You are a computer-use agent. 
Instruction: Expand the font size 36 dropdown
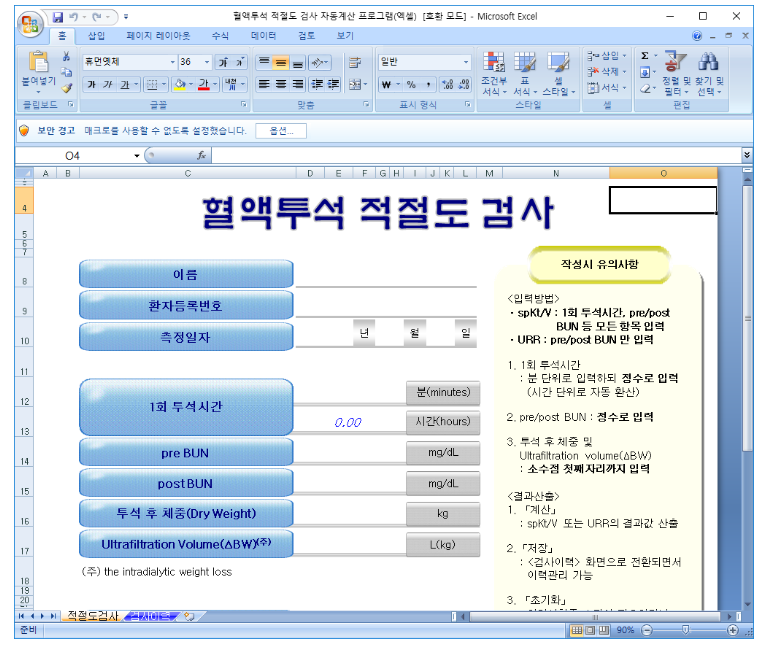pos(207,62)
